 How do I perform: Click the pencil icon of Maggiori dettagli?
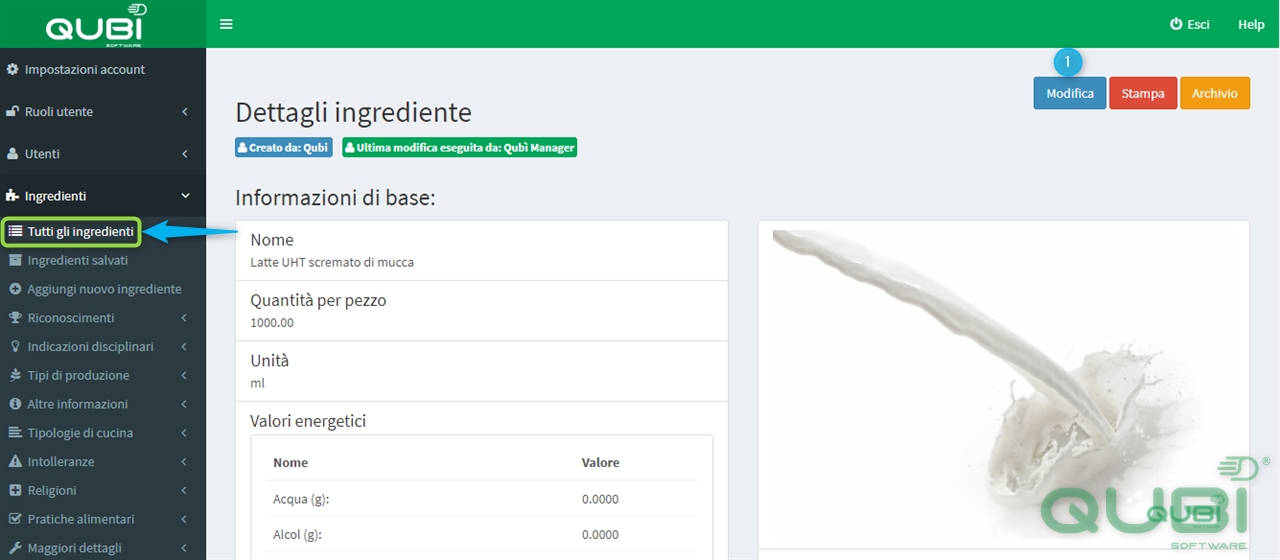tap(15, 548)
